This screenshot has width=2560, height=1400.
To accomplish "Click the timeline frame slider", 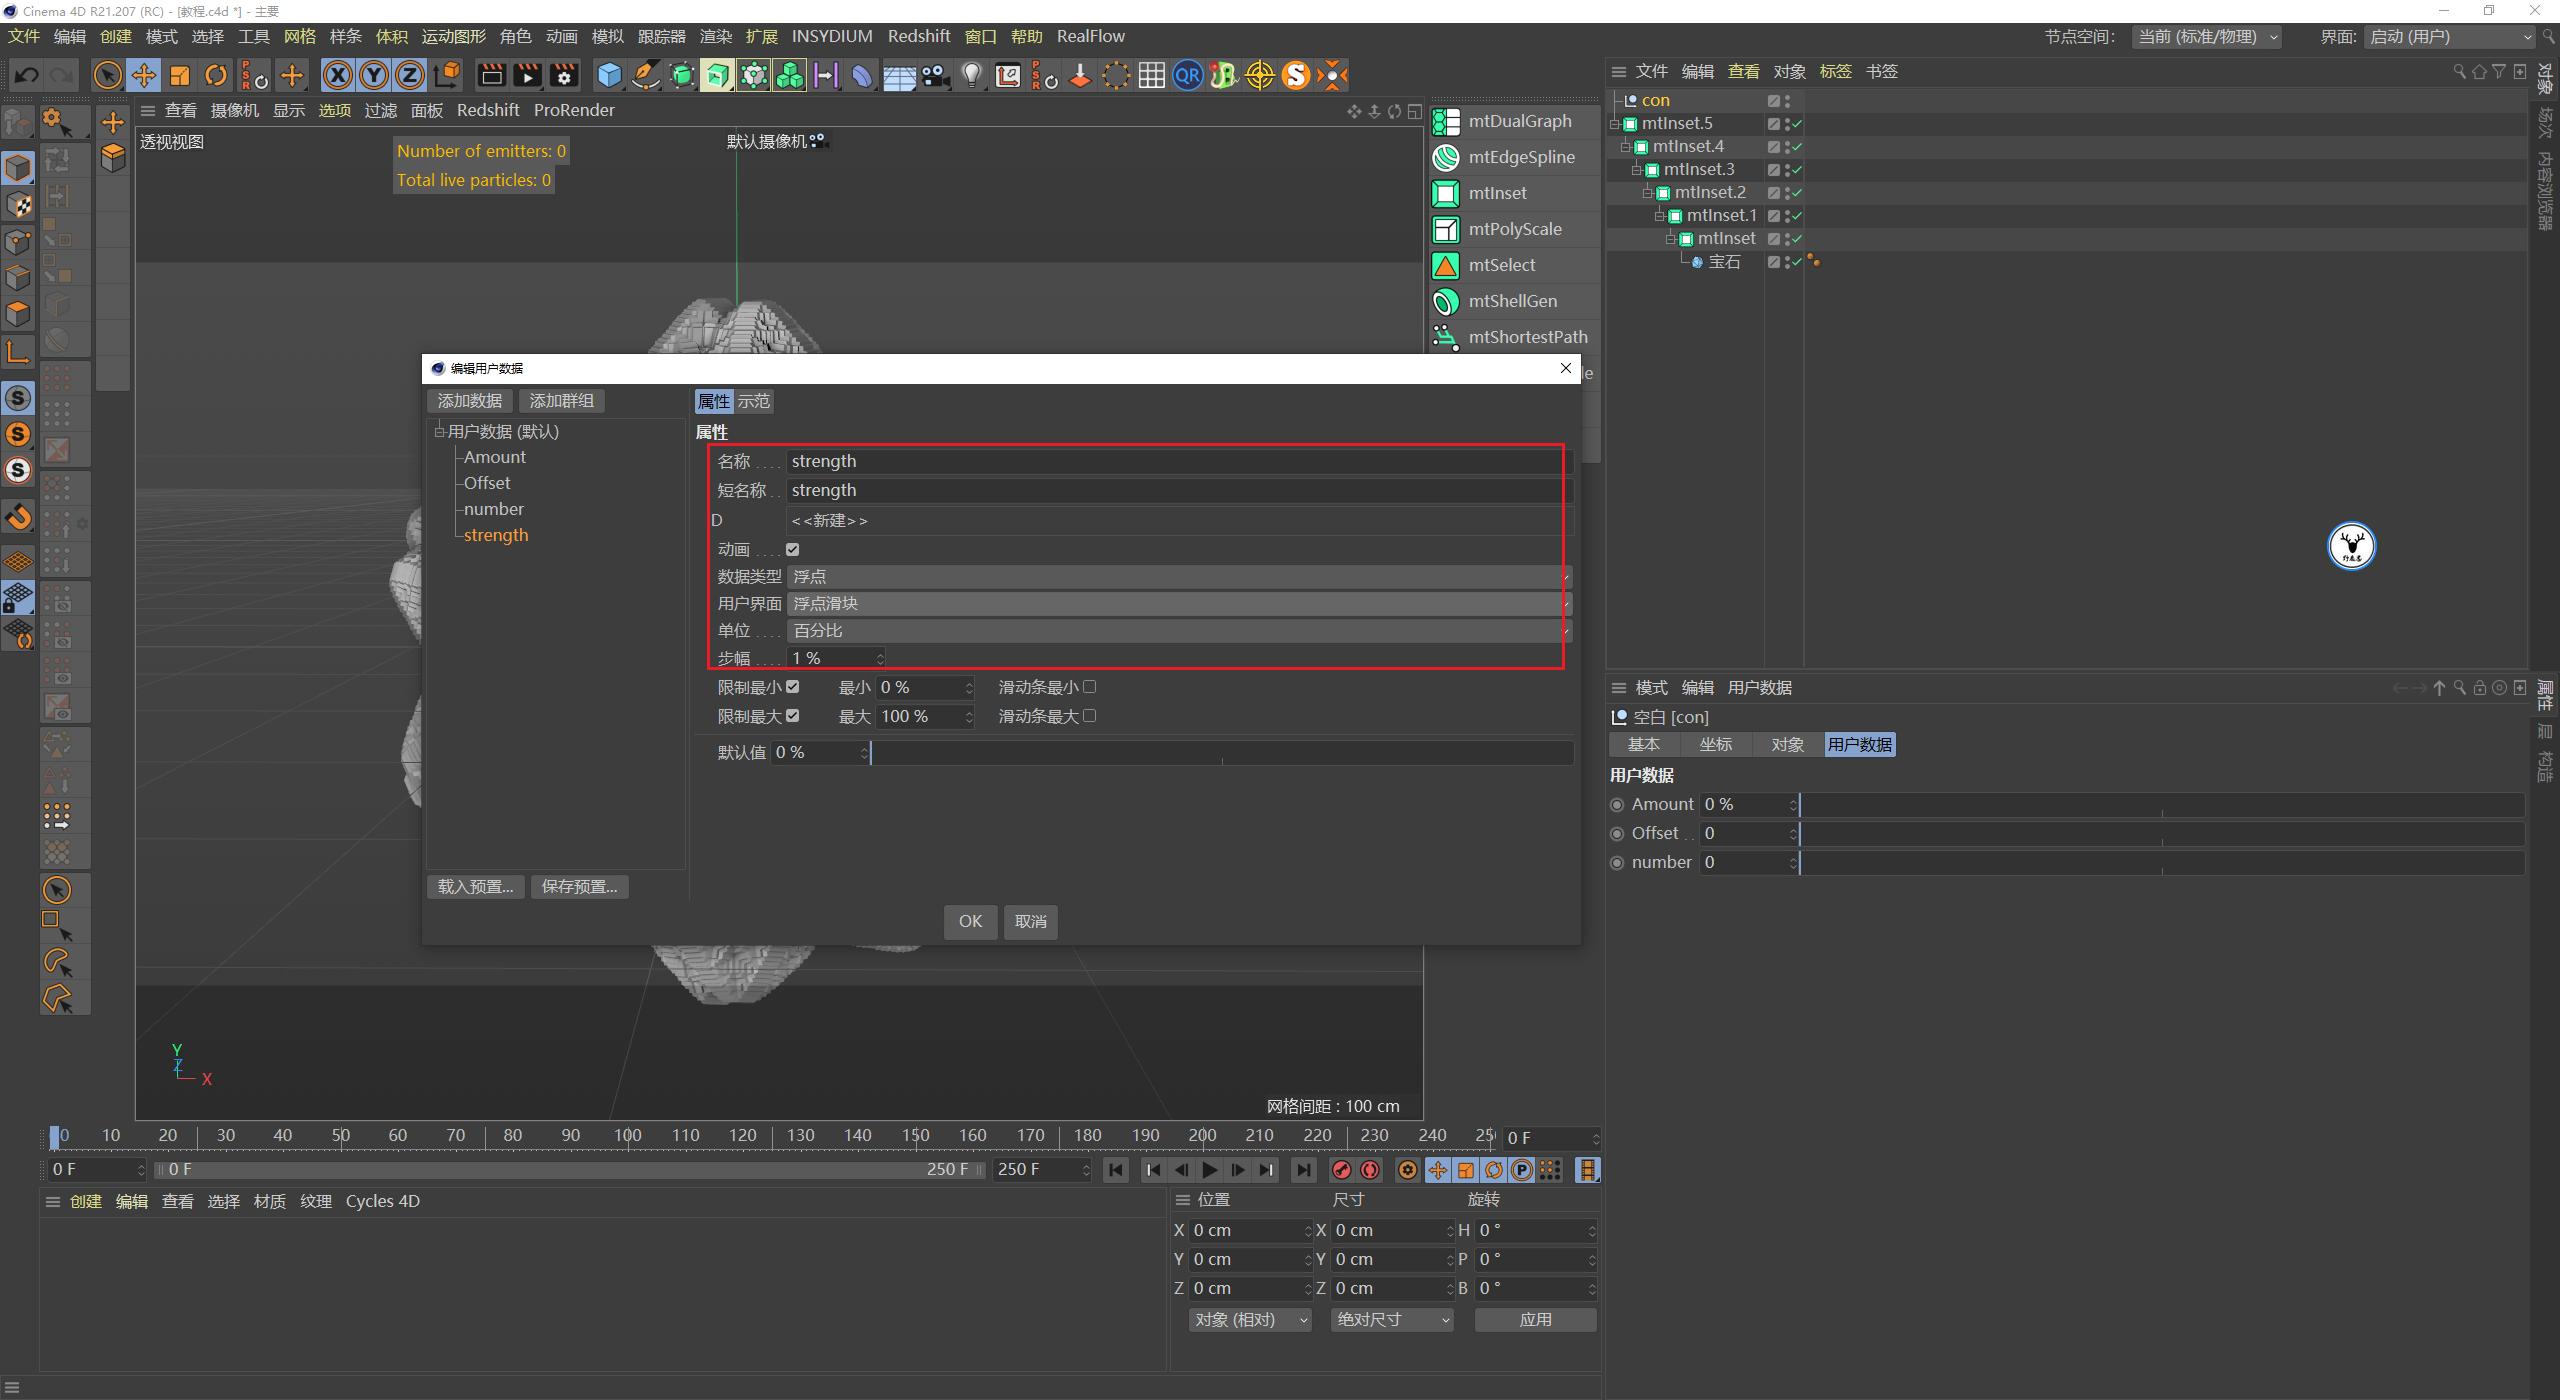I will [x=56, y=1136].
